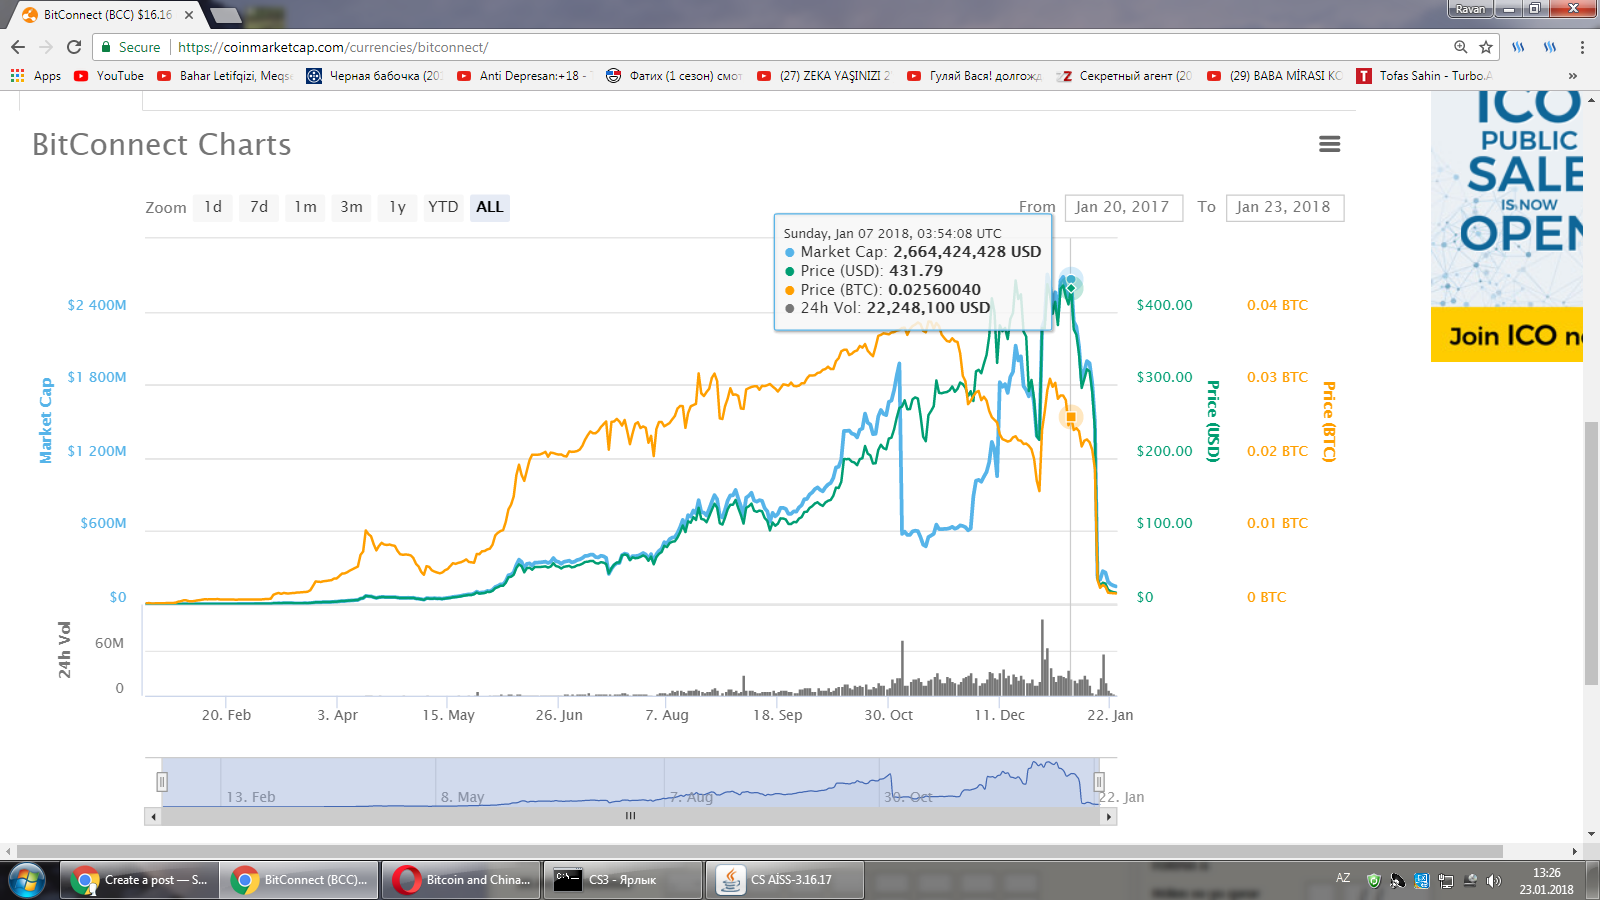Click the orange BTC price marker on chart

tap(1071, 417)
